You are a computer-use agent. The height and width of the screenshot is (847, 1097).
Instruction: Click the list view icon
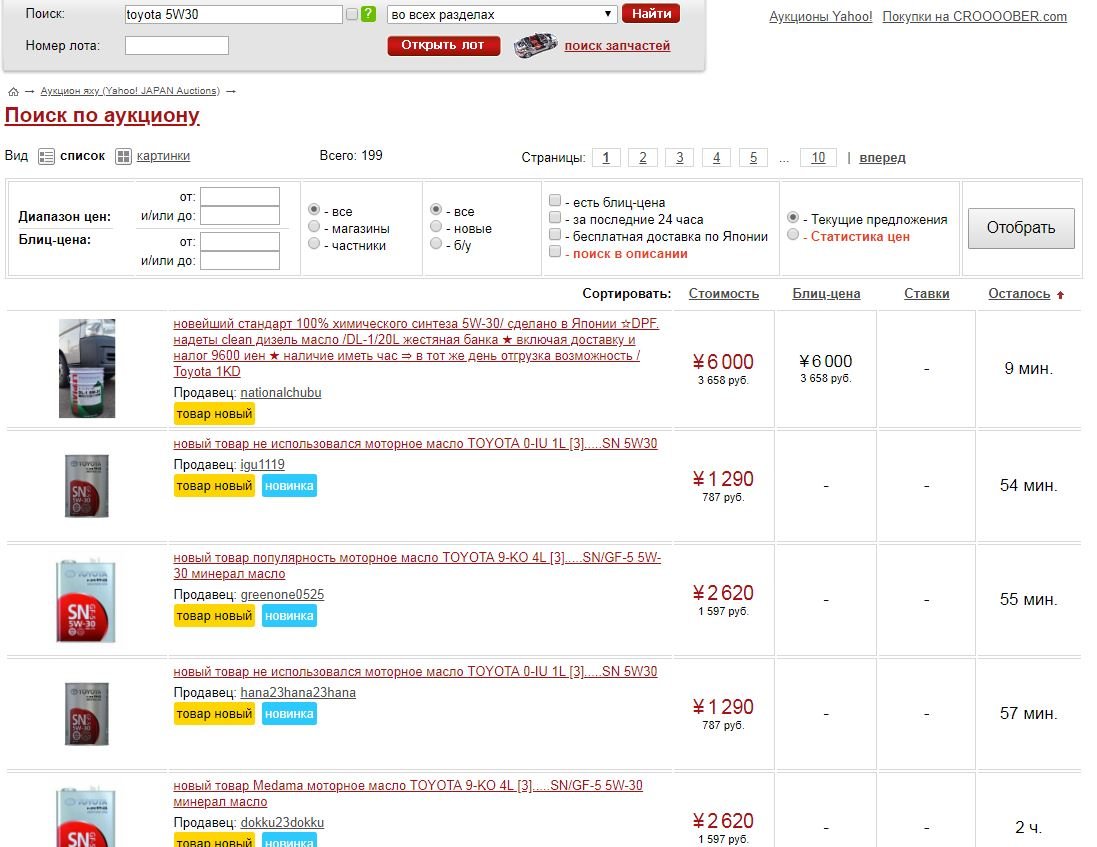coord(46,156)
